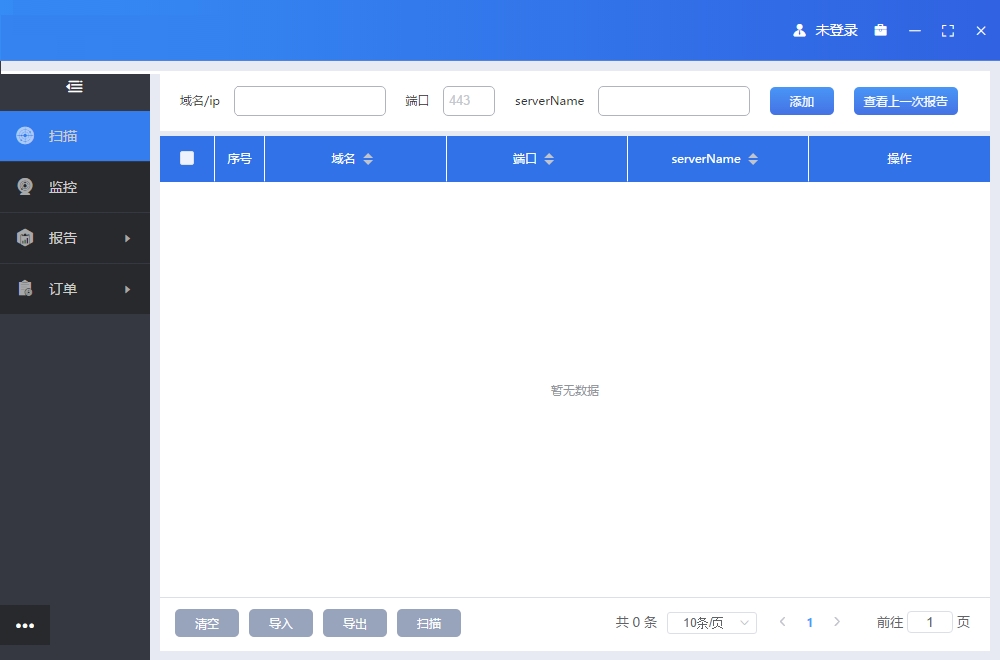Sort the 端口 column by its arrows
The height and width of the screenshot is (660, 1000).
pos(549,159)
